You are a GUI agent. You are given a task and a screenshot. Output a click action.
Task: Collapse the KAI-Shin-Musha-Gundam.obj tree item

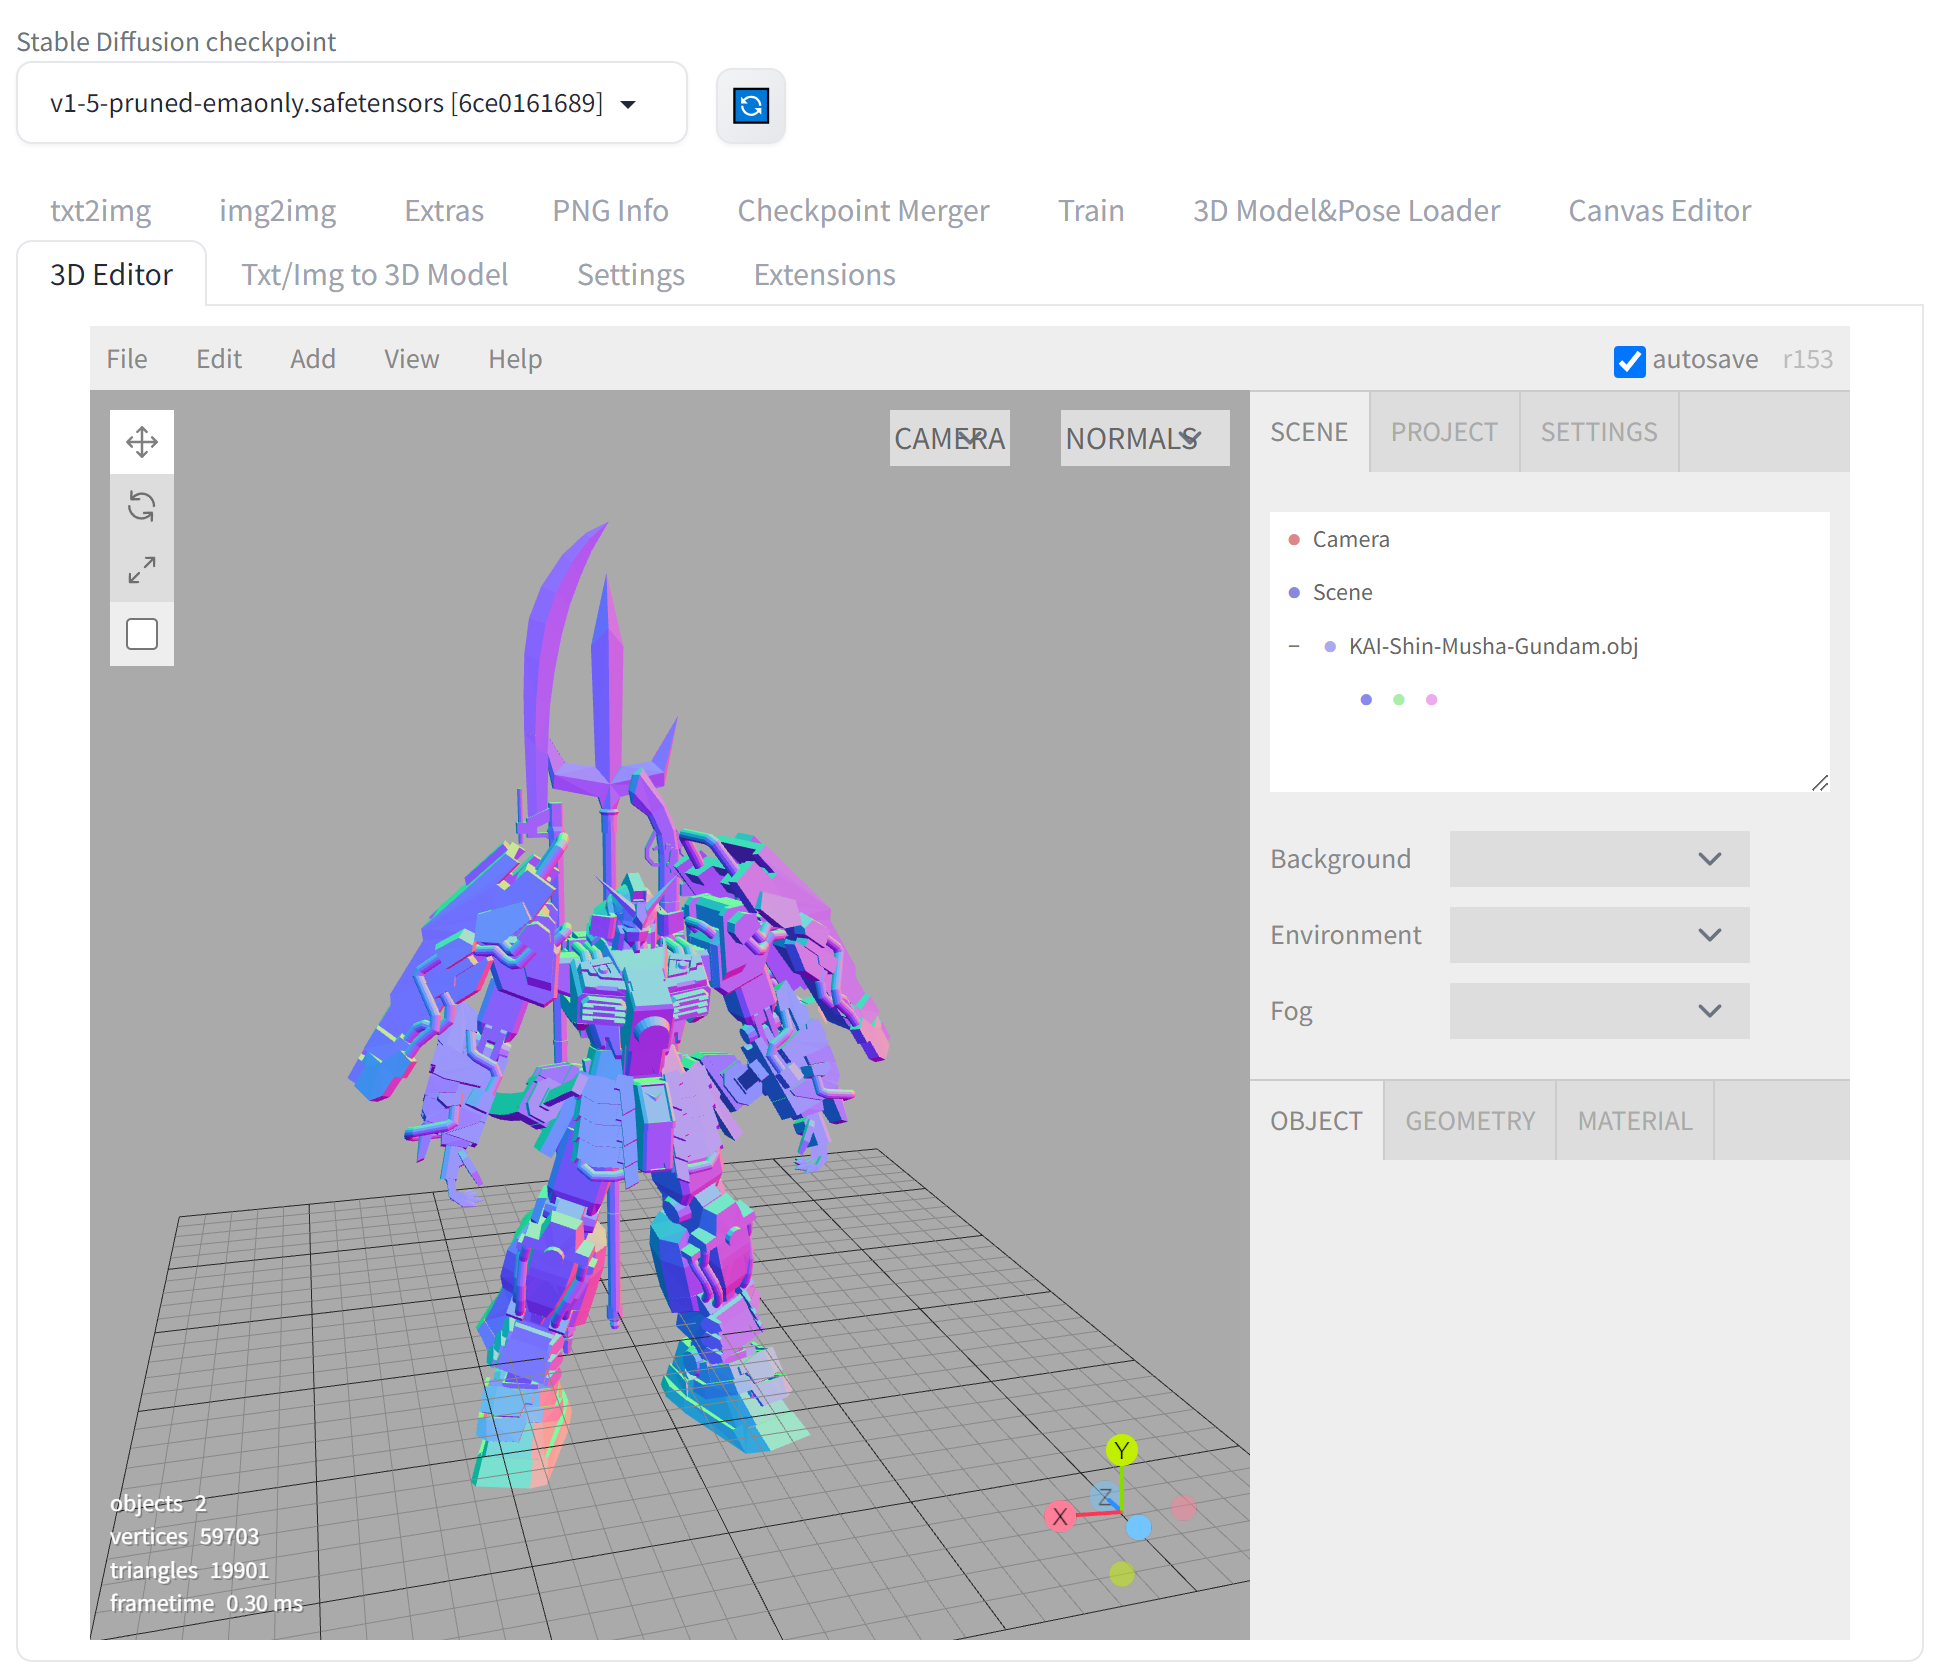click(x=1294, y=647)
